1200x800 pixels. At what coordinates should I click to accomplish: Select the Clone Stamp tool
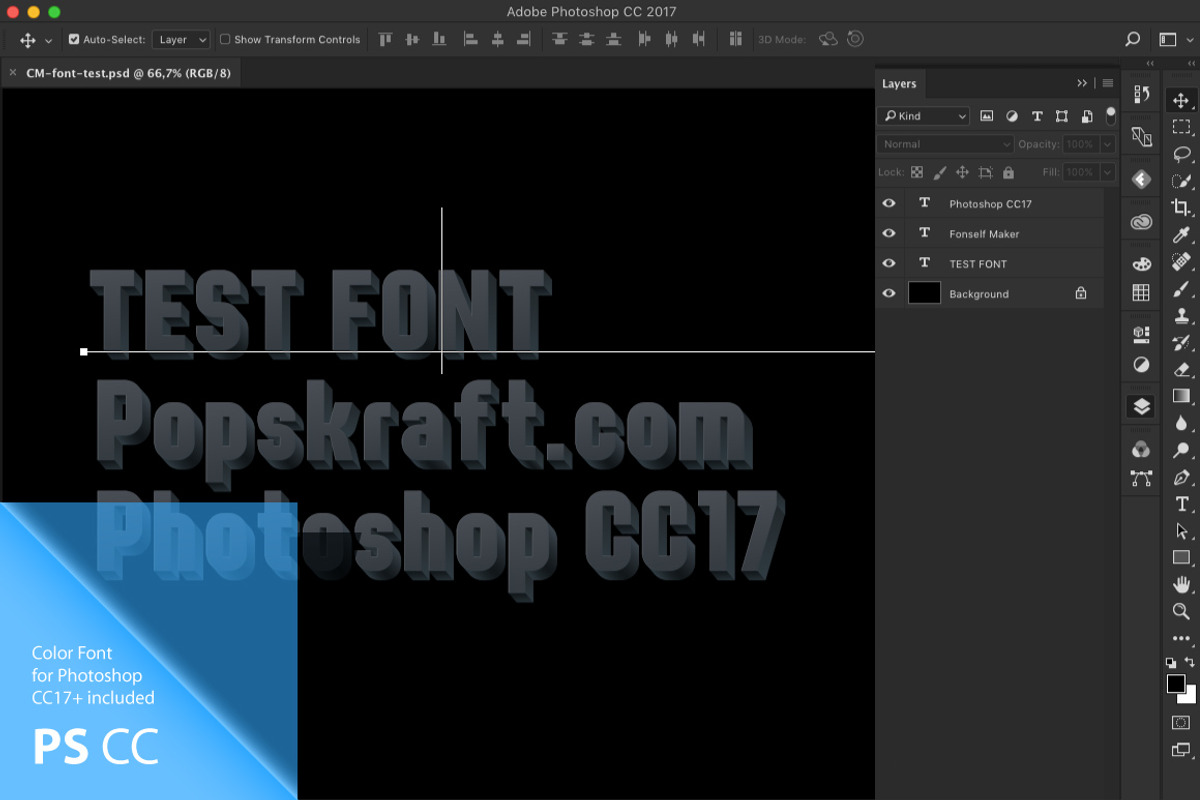[1181, 316]
